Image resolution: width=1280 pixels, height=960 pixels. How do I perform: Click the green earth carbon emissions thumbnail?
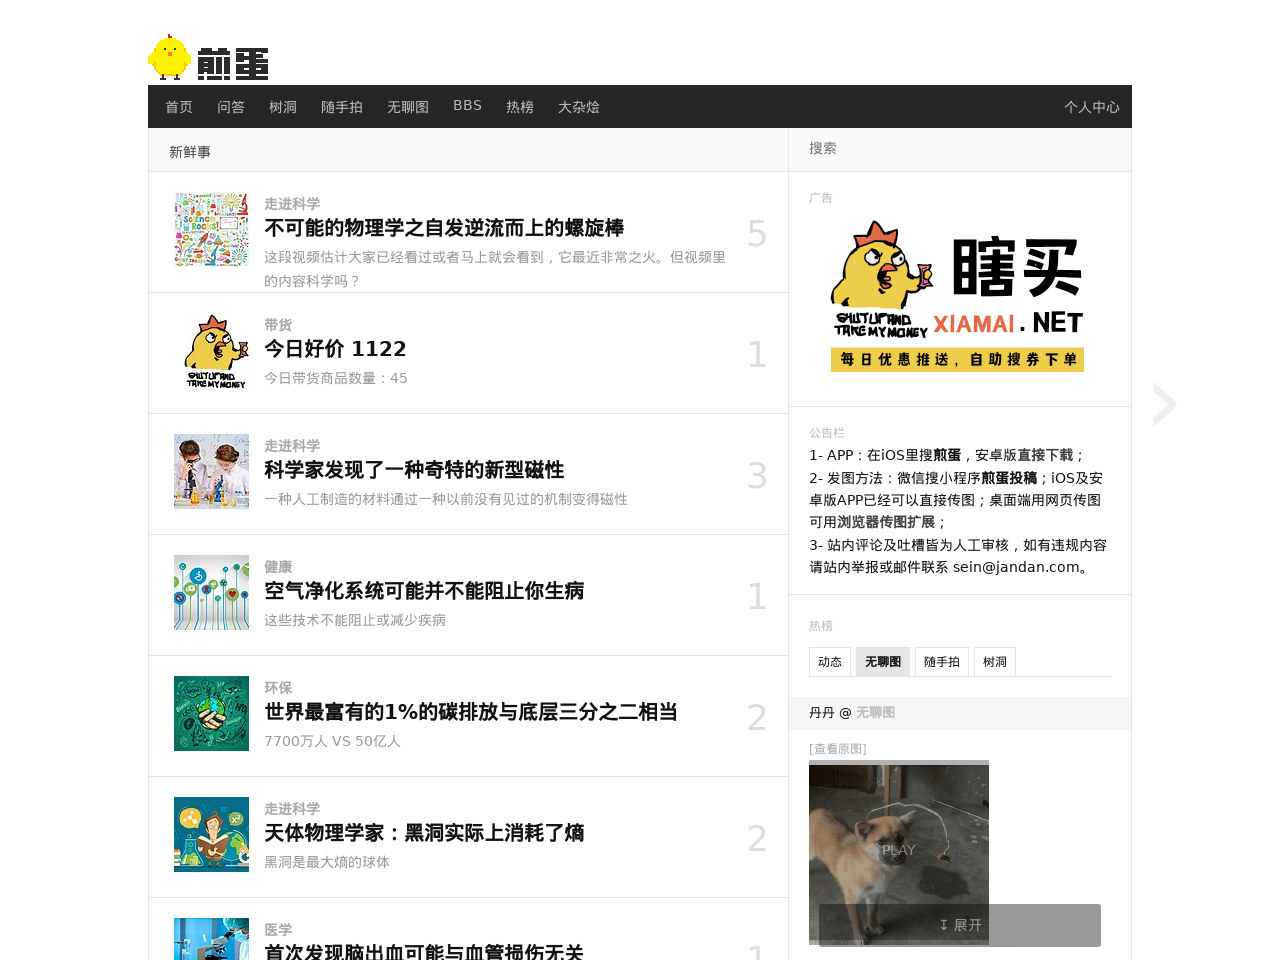[211, 714]
